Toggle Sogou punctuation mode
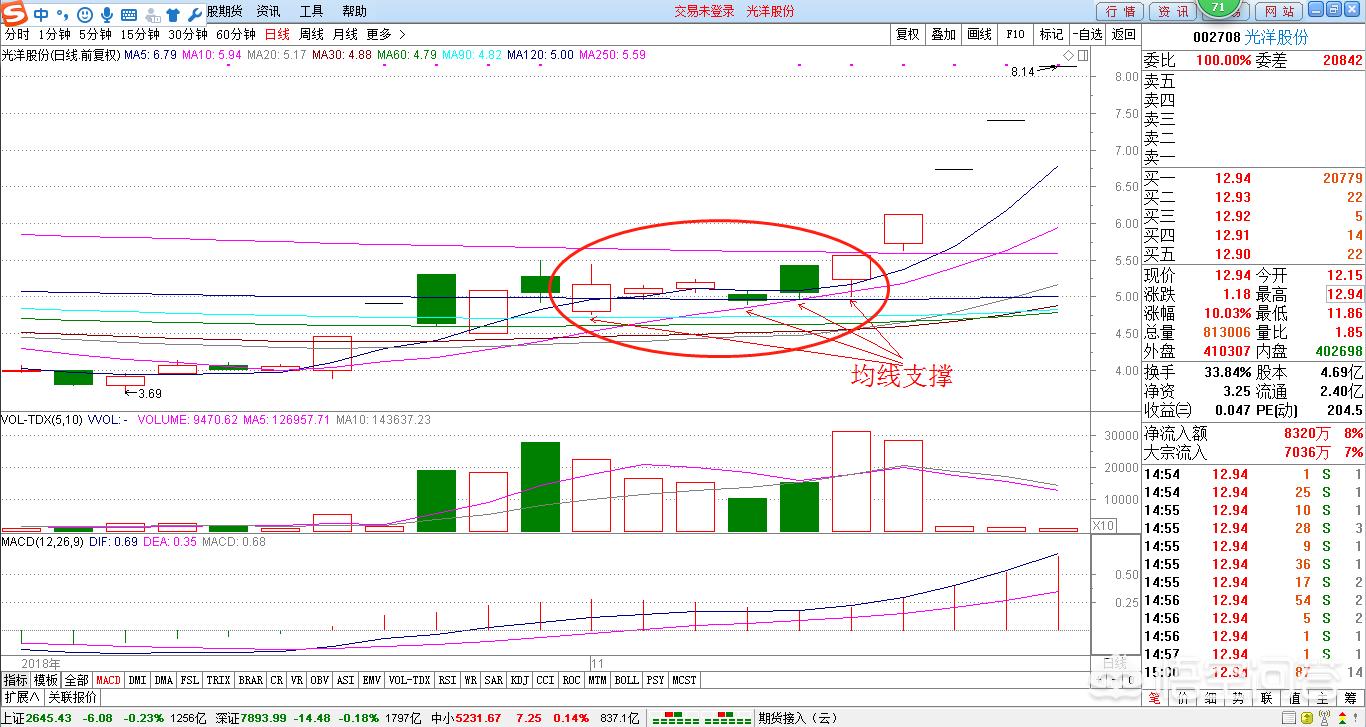 (x=62, y=15)
